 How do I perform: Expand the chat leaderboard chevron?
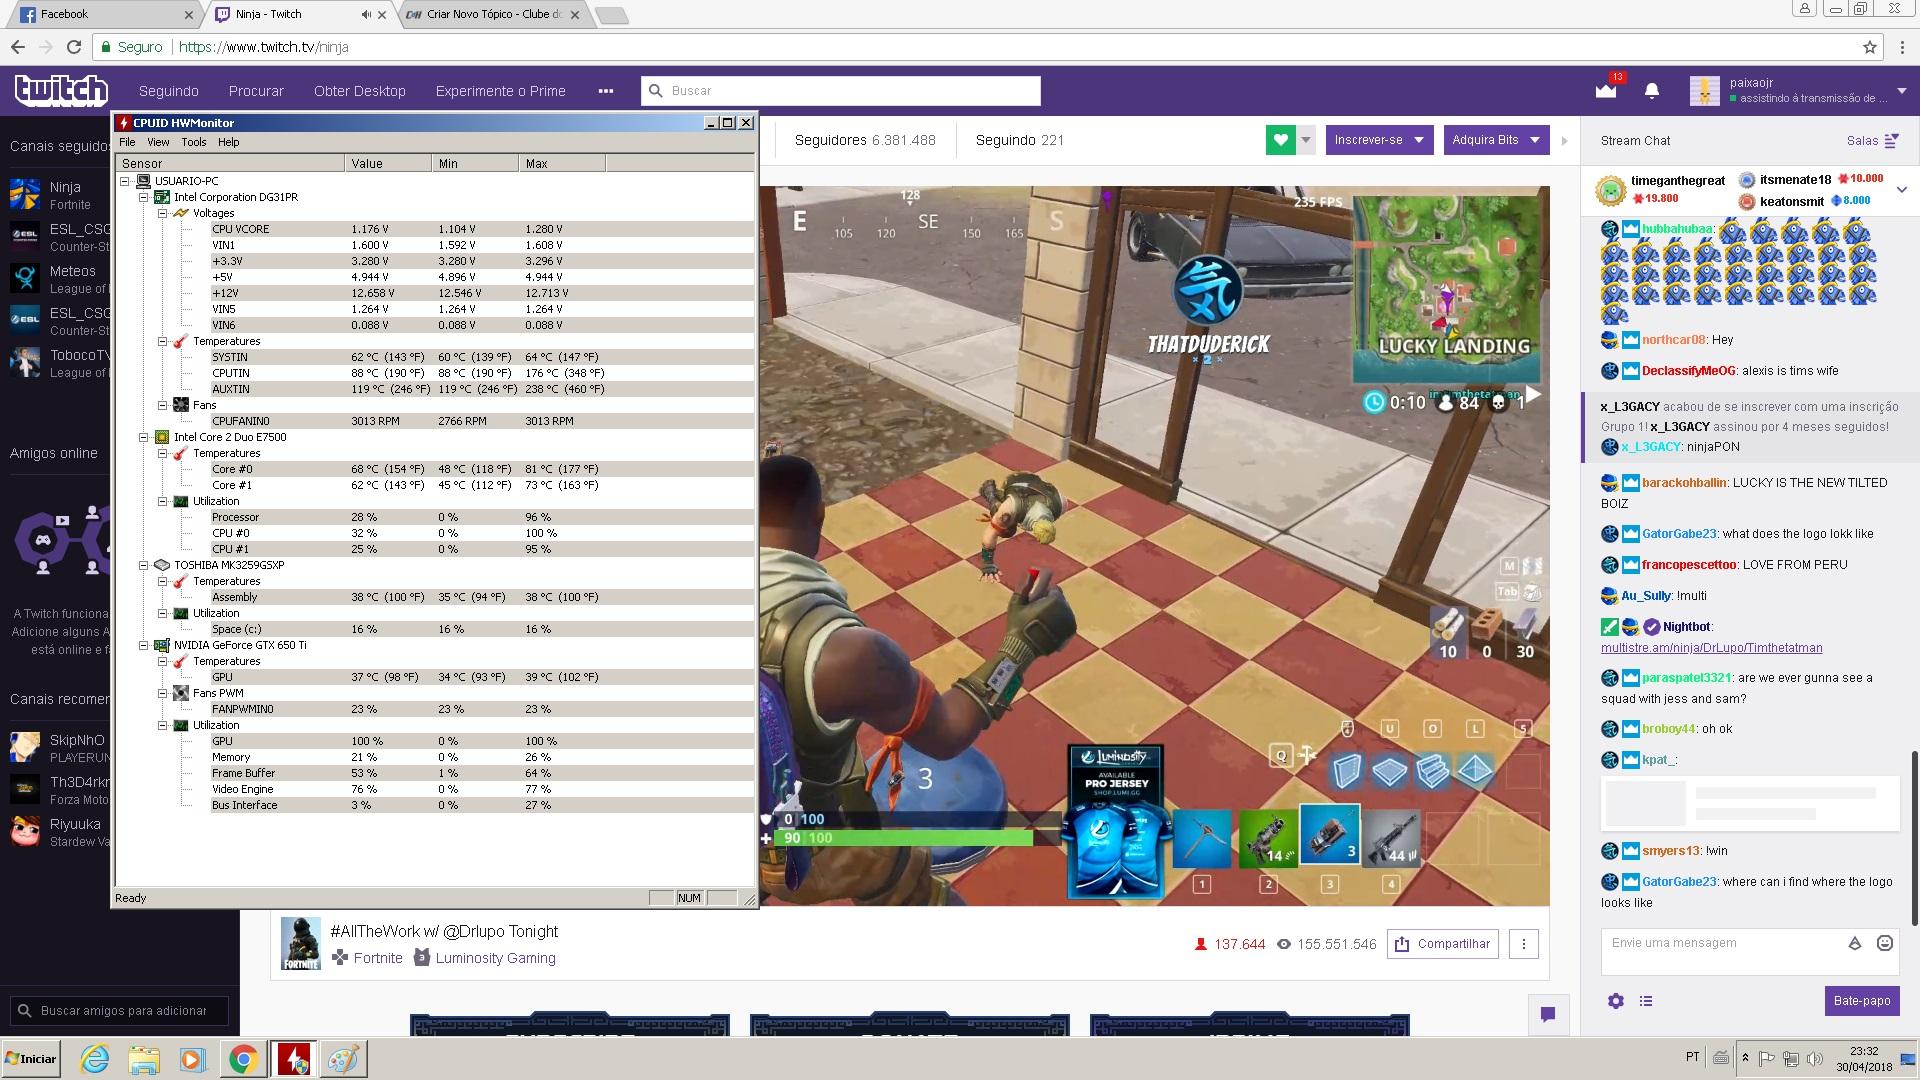point(1902,189)
